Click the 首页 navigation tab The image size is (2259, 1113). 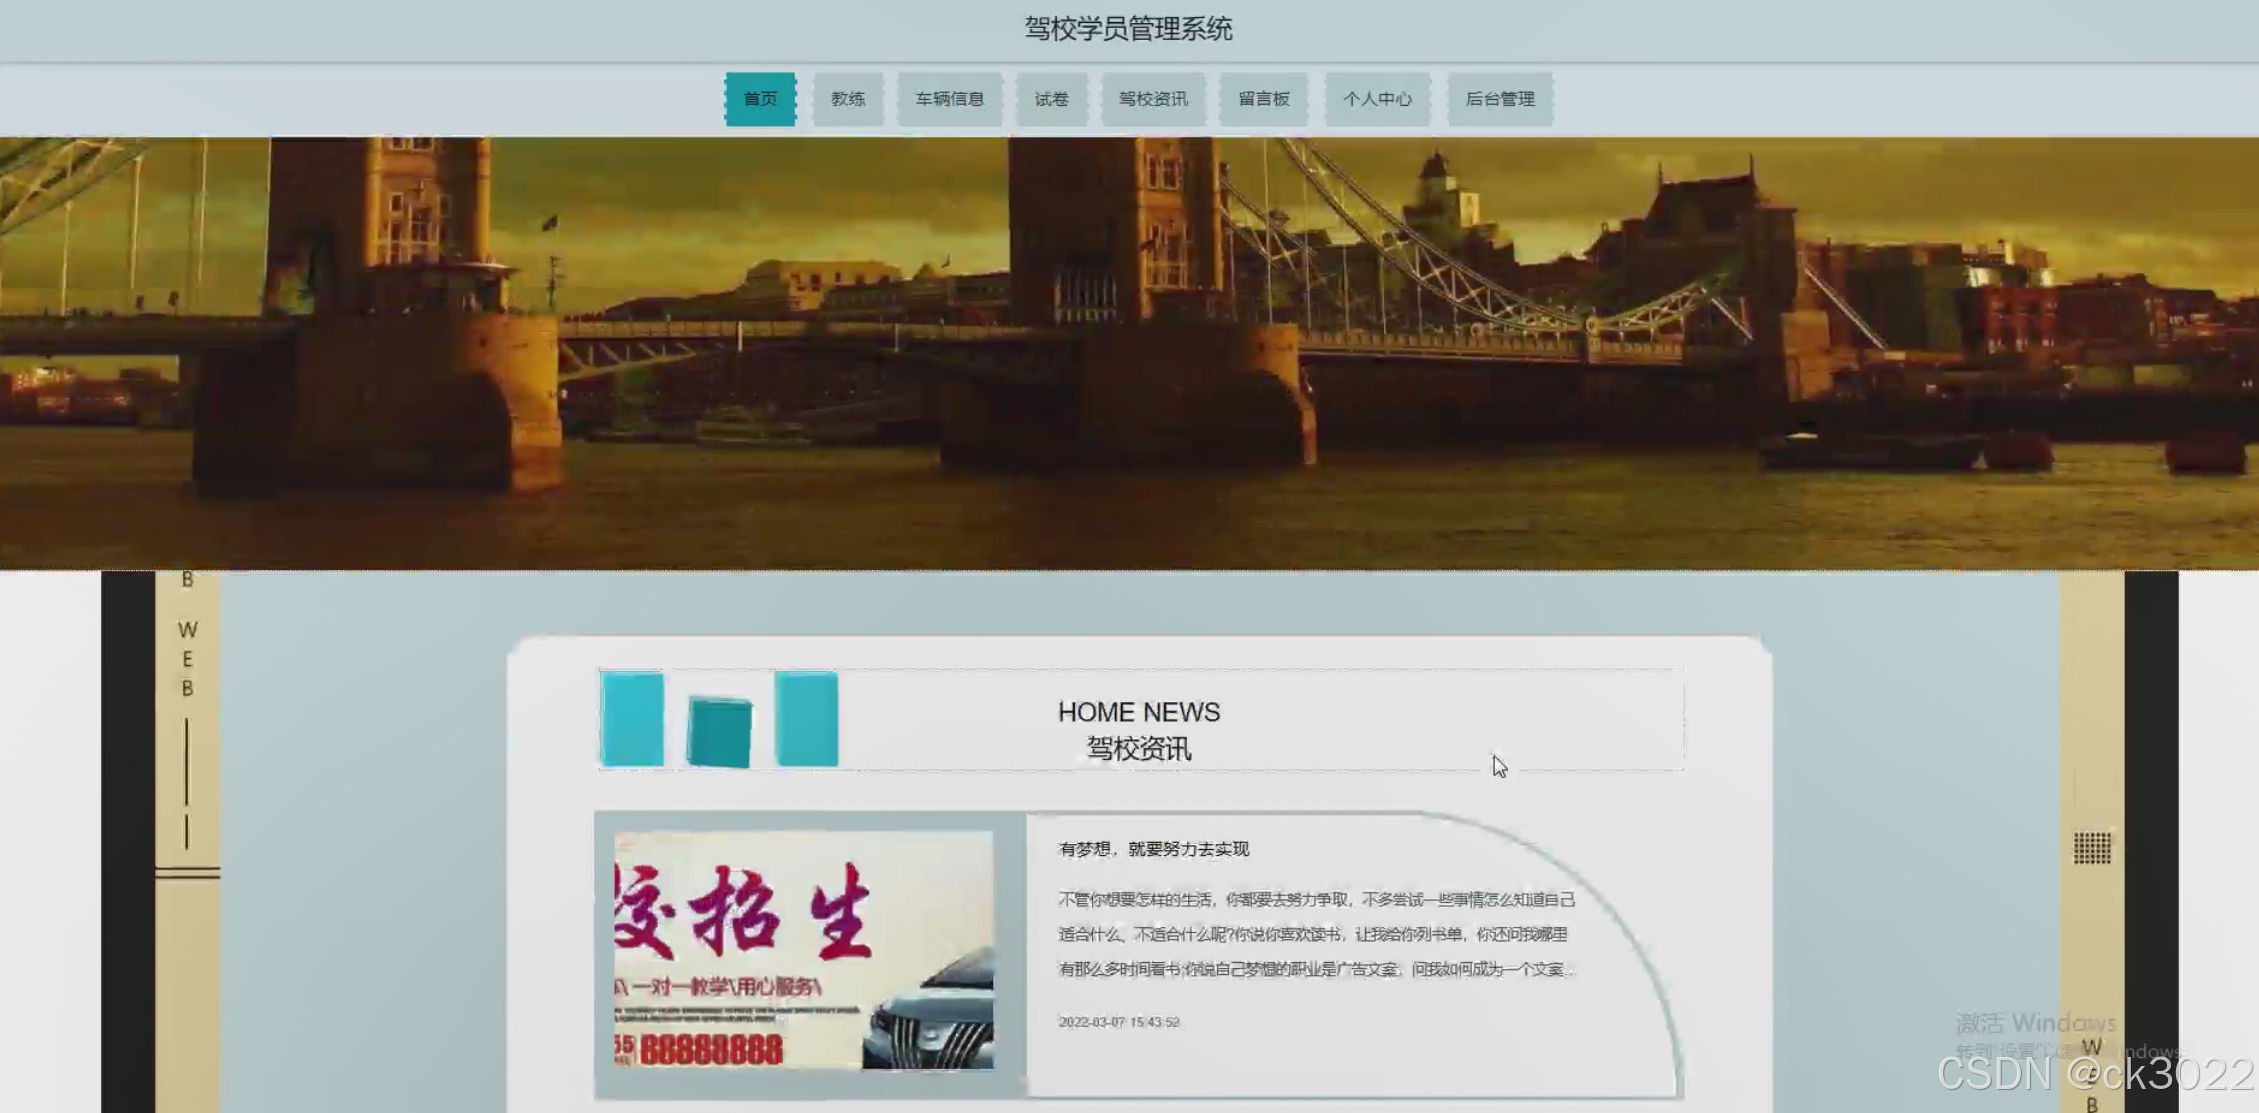click(760, 99)
